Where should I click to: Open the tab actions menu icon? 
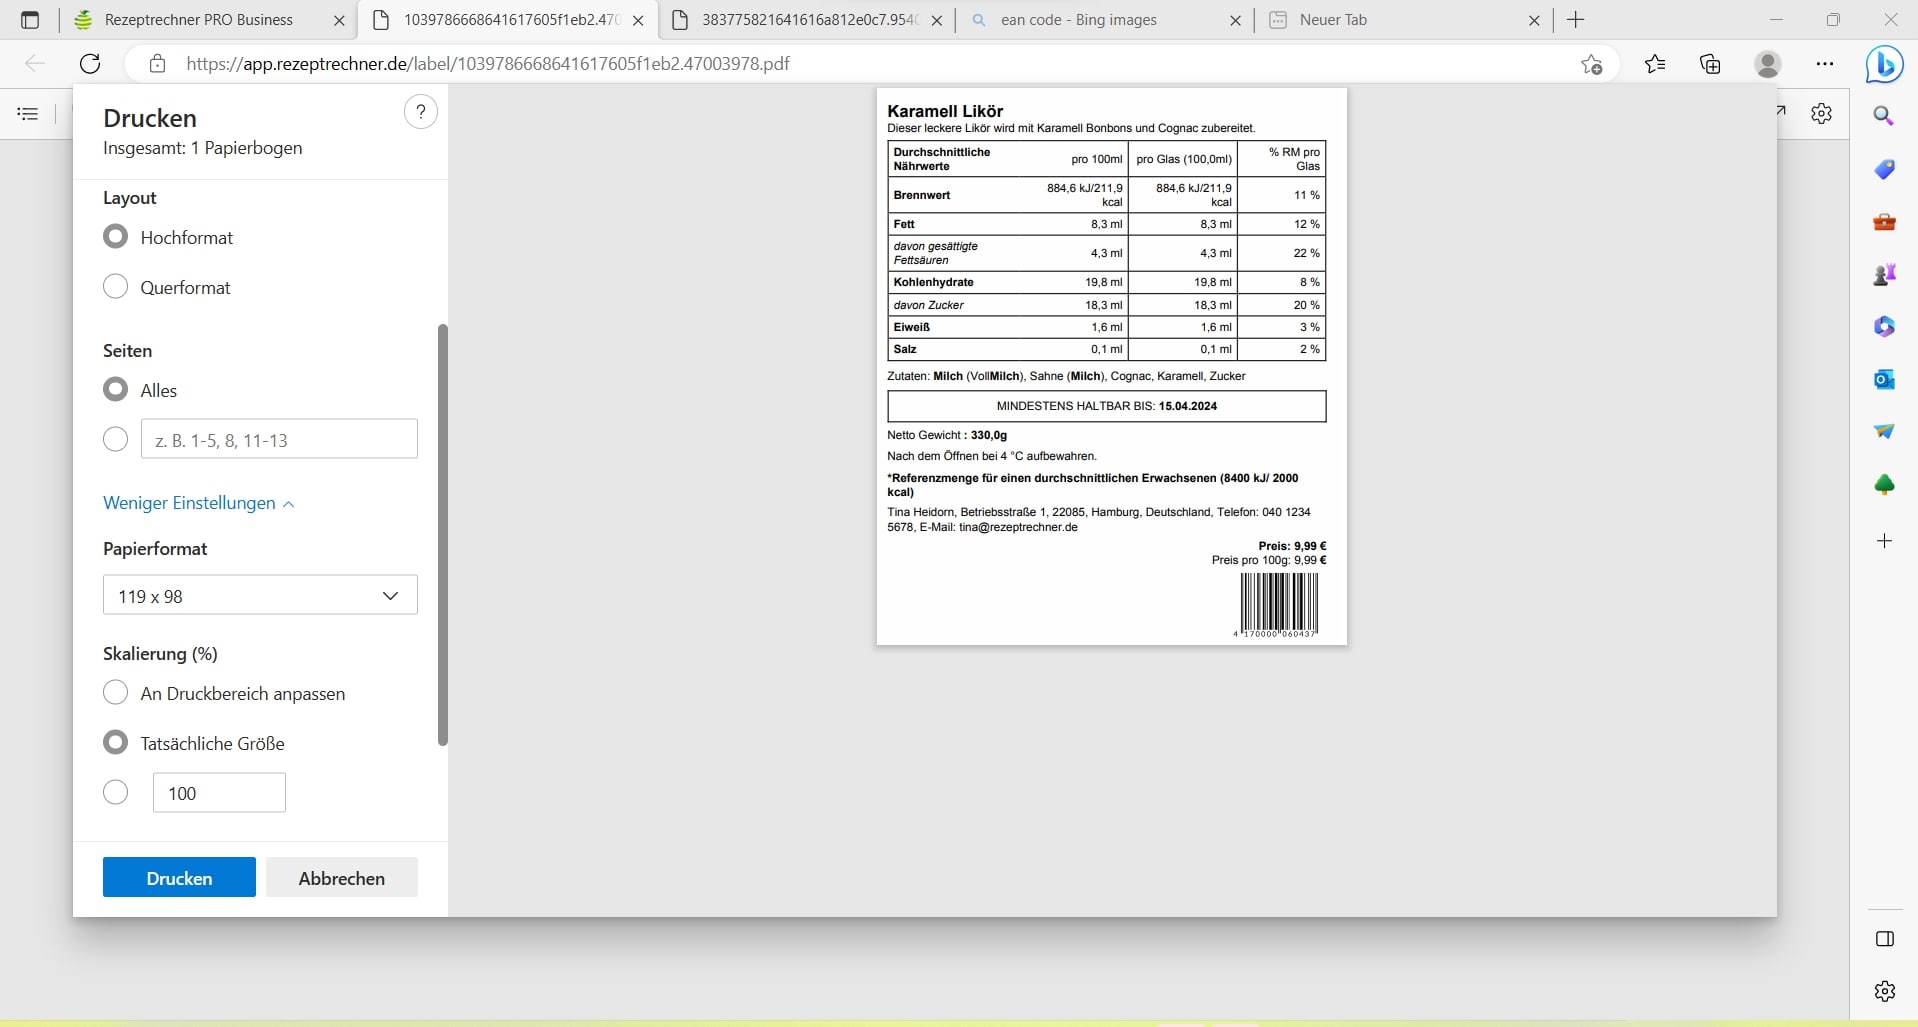30,20
